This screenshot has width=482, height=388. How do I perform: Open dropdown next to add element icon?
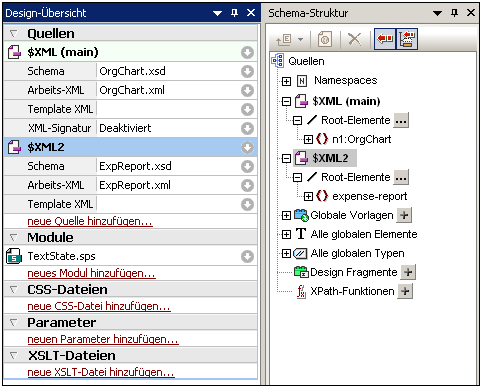(x=301, y=39)
